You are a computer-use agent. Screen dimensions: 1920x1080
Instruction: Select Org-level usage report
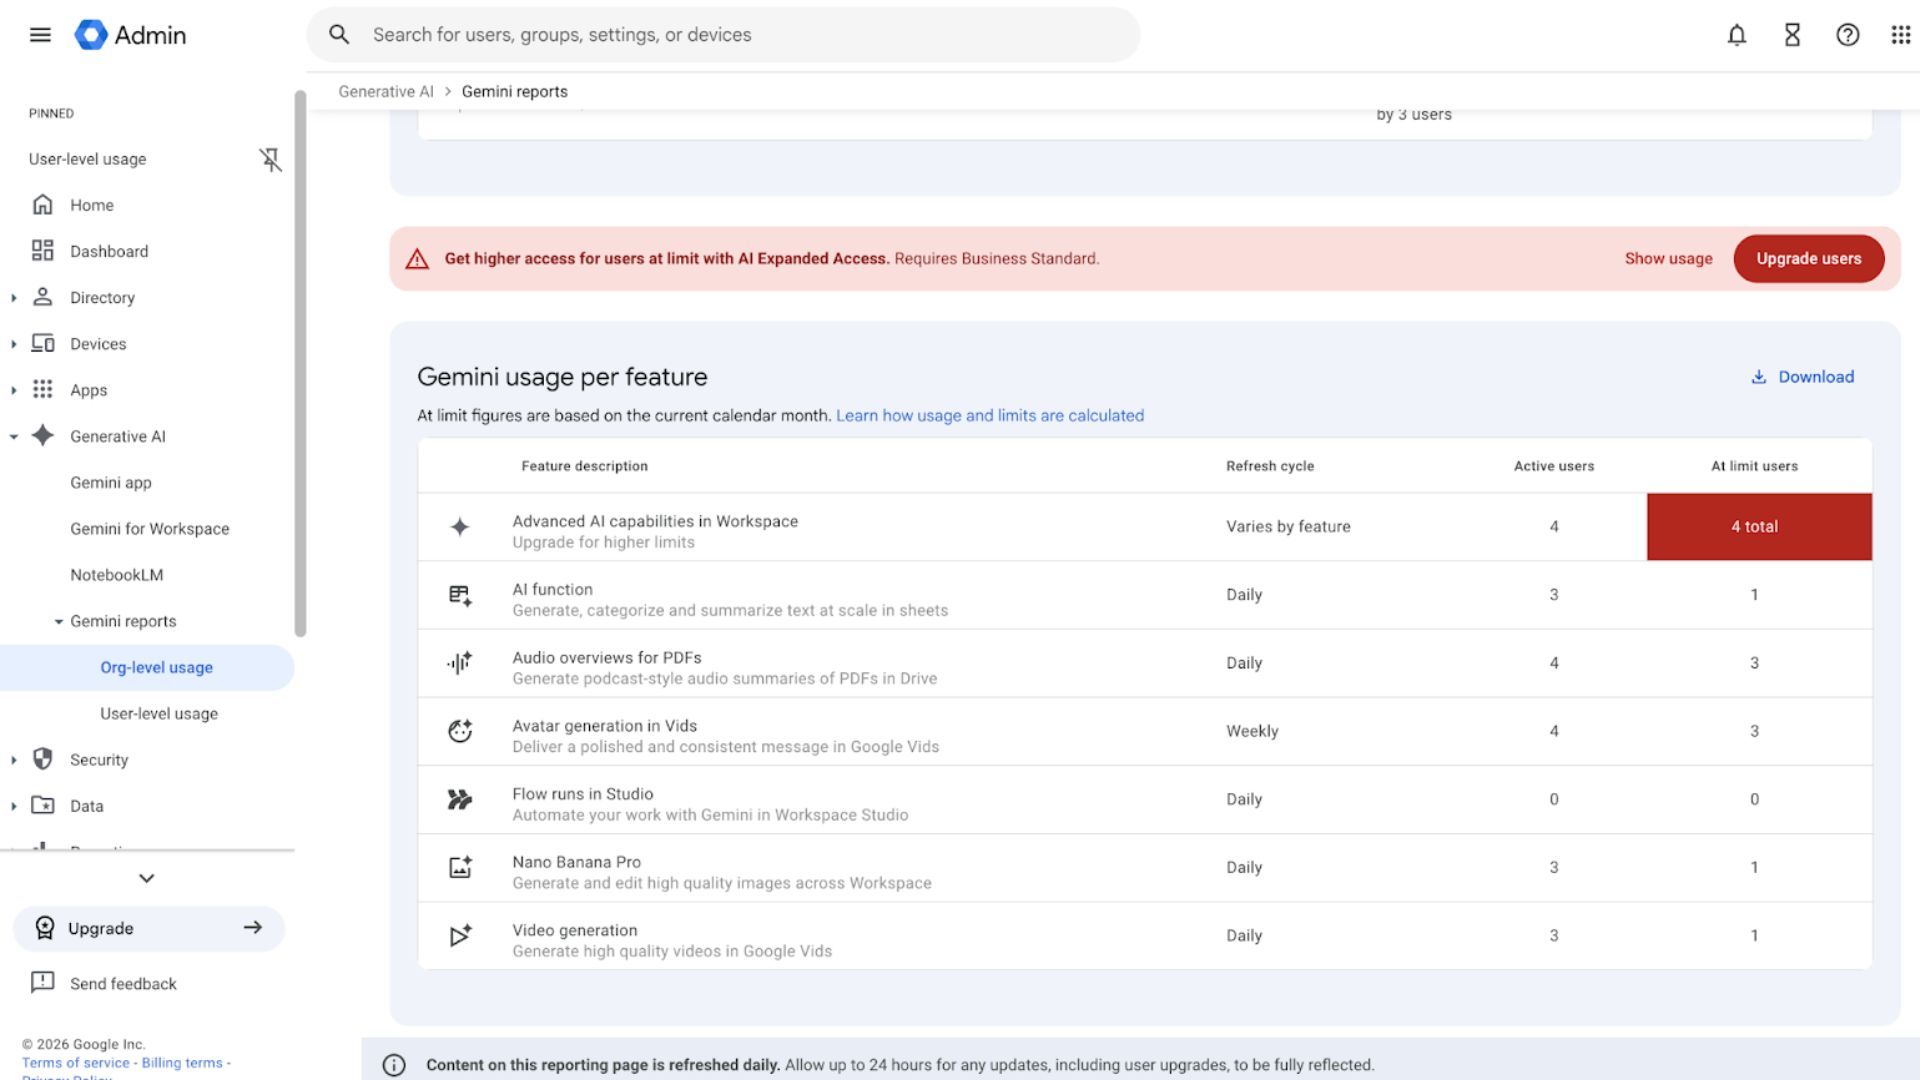click(x=147, y=667)
